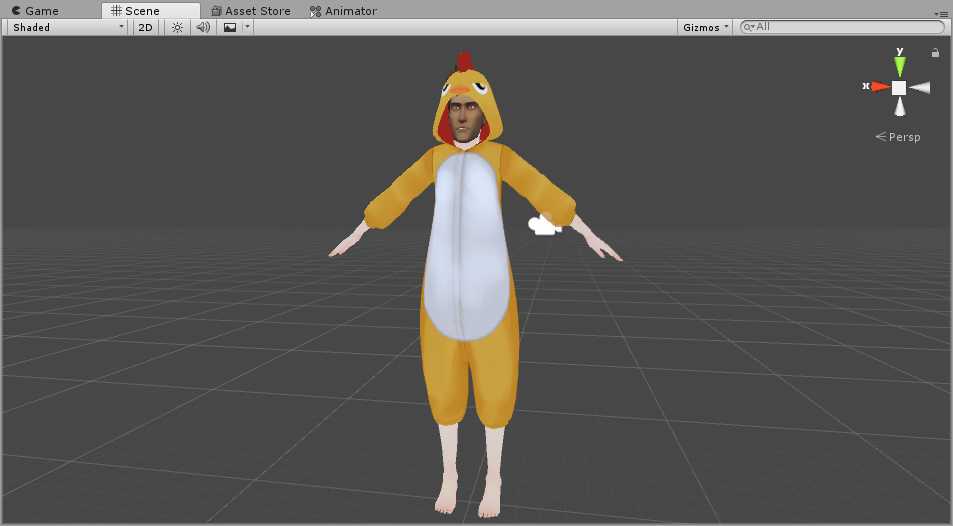The image size is (953, 526).
Task: Click the right gray gizmo cone
Action: point(920,88)
